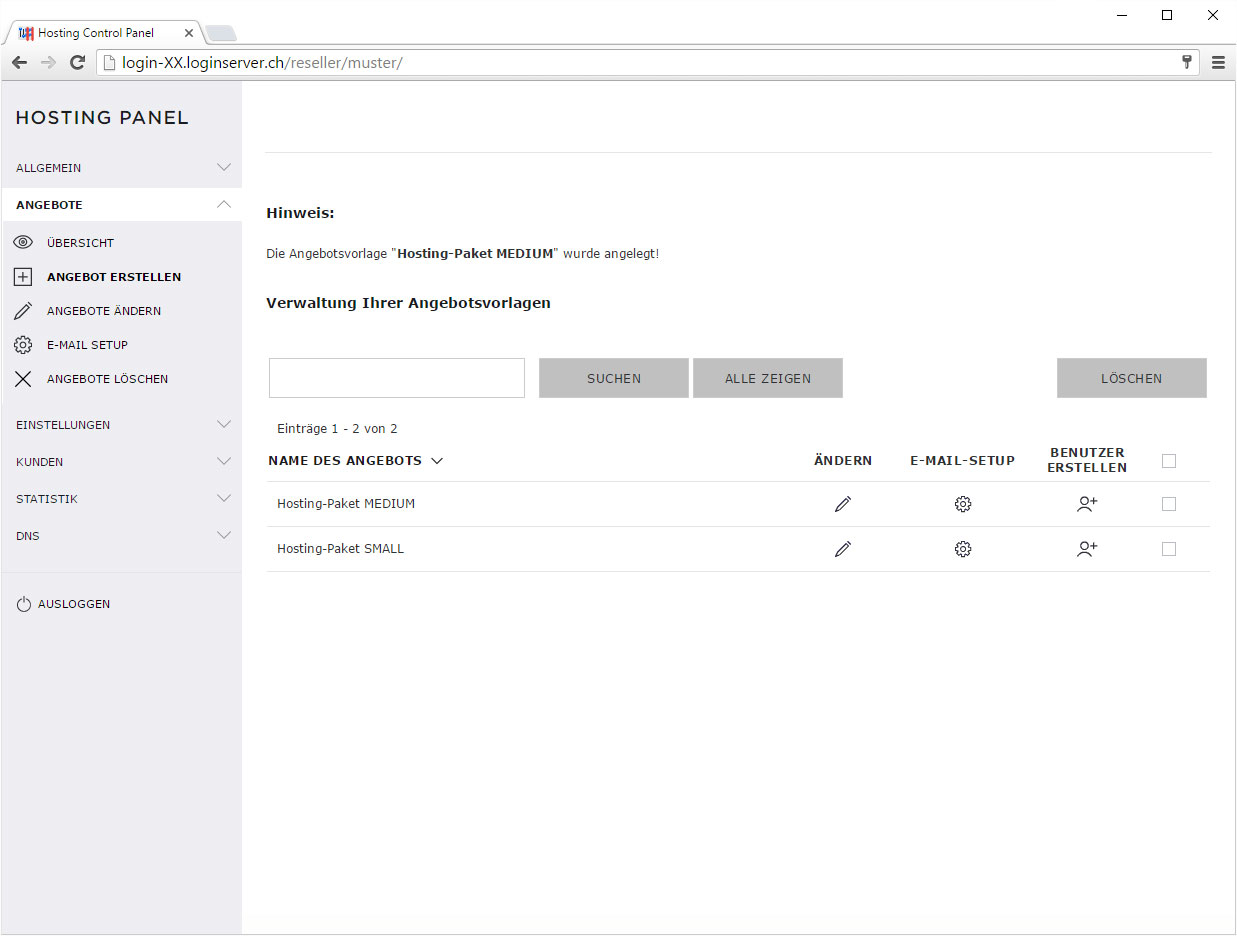Click create-user icon for Hosting-Paket MEDIUM
1237x936 pixels.
(1087, 504)
